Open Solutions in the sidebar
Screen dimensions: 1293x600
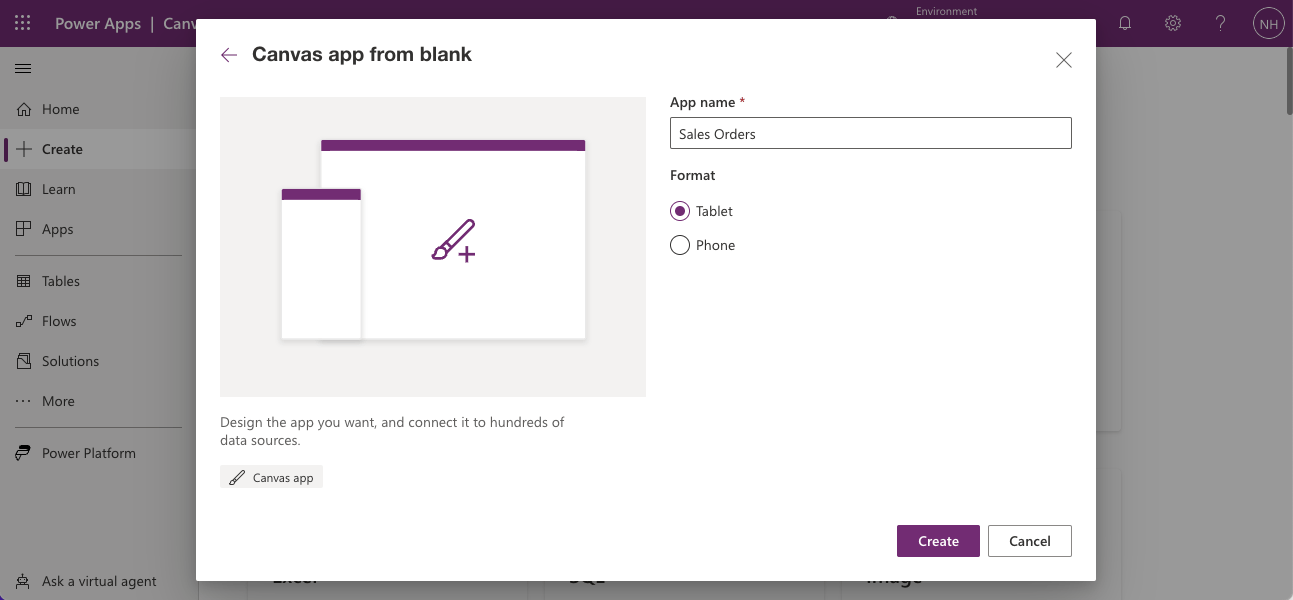tap(70, 361)
